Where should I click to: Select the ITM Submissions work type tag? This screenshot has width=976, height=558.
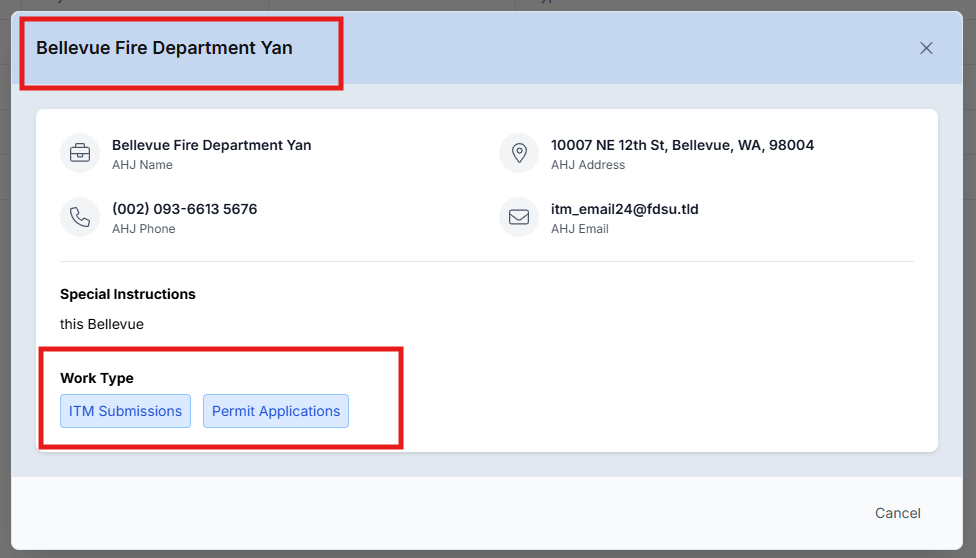pyautogui.click(x=125, y=411)
